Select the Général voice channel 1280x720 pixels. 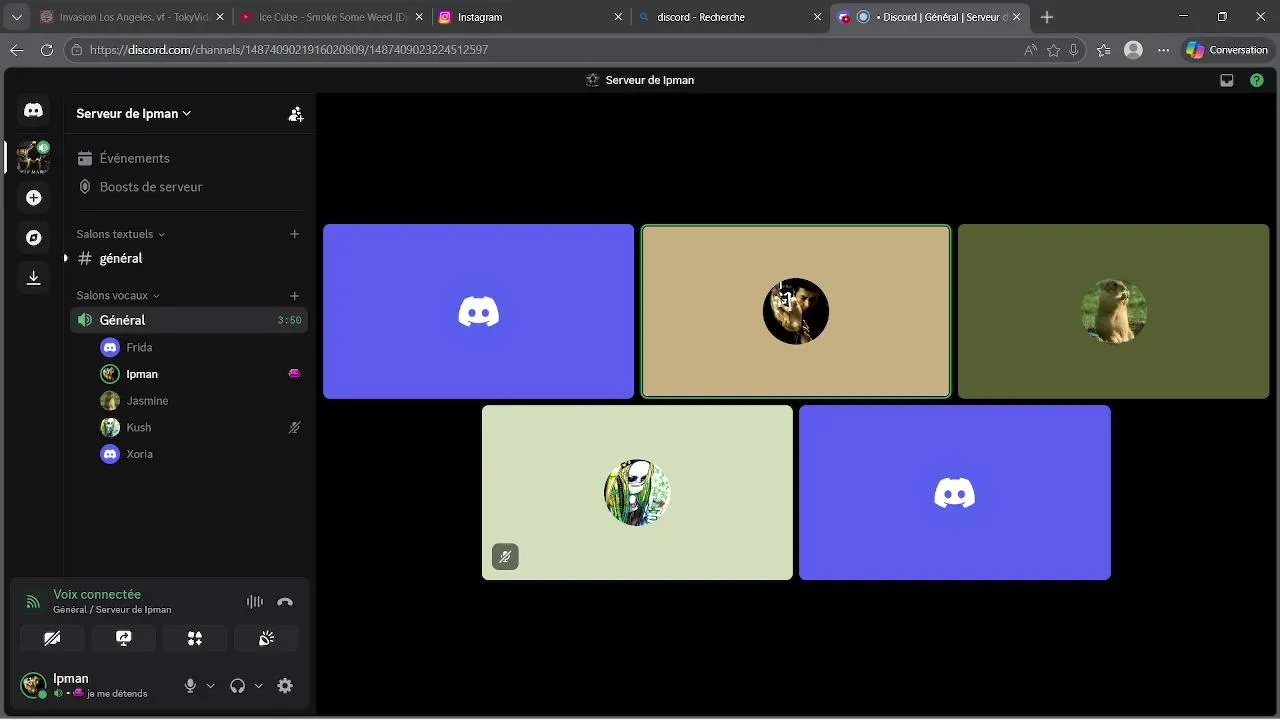188,320
